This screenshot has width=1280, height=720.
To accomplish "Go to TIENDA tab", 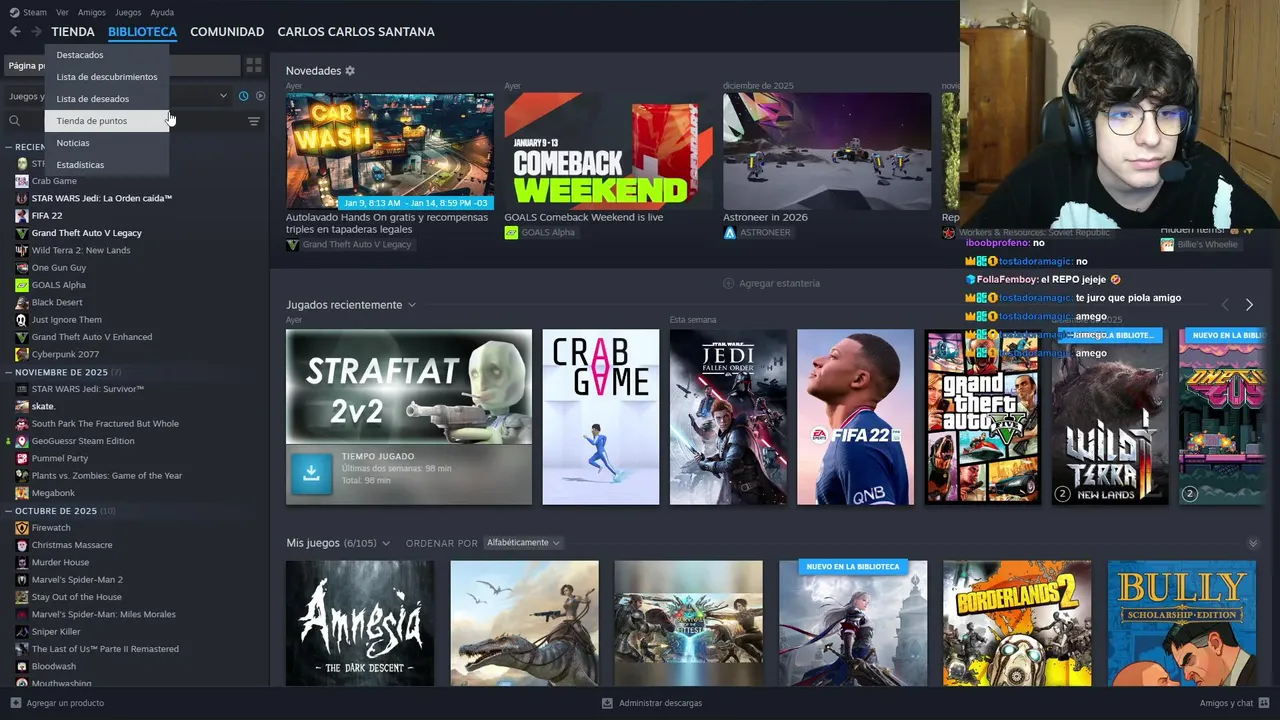I will [73, 32].
